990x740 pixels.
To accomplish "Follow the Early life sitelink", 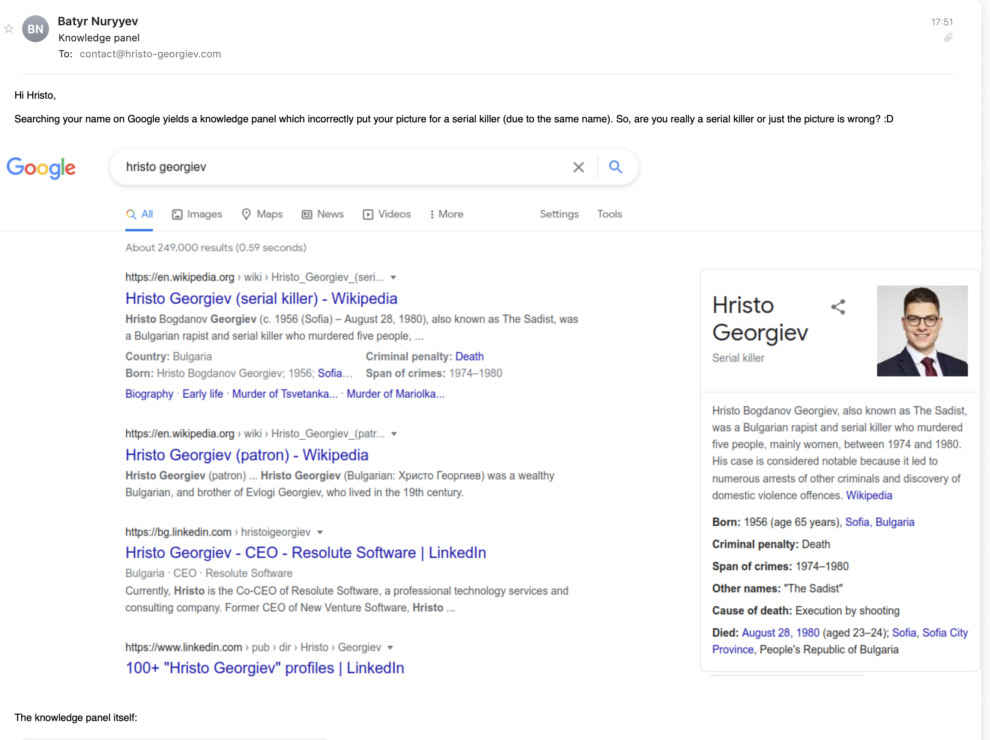I will [203, 394].
